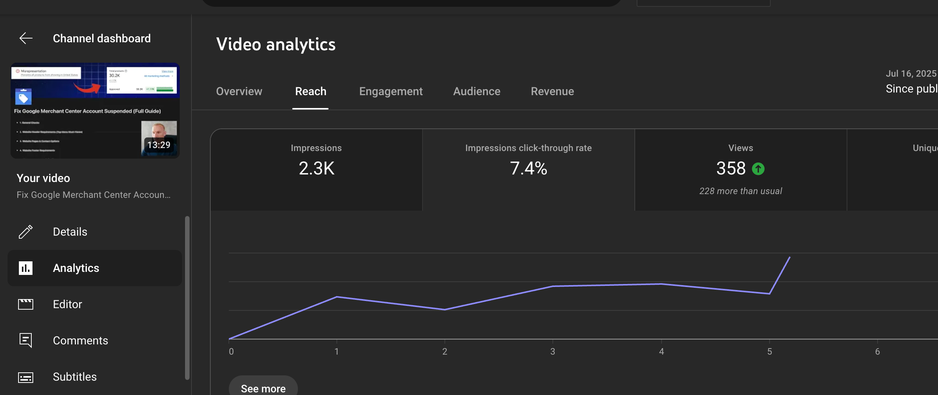The image size is (938, 395).
Task: Switch to the Revenue tab
Action: 552,92
